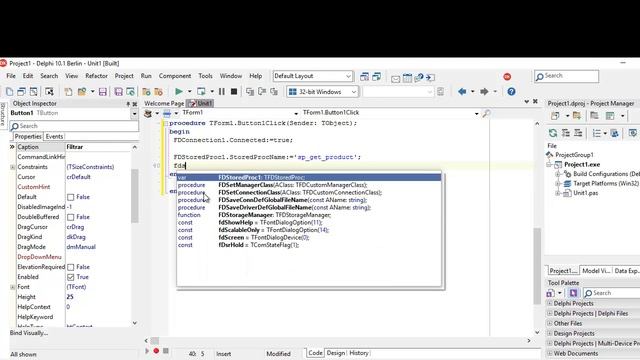The image size is (640, 360).
Task: Click the red record macro button
Action: 156,351
